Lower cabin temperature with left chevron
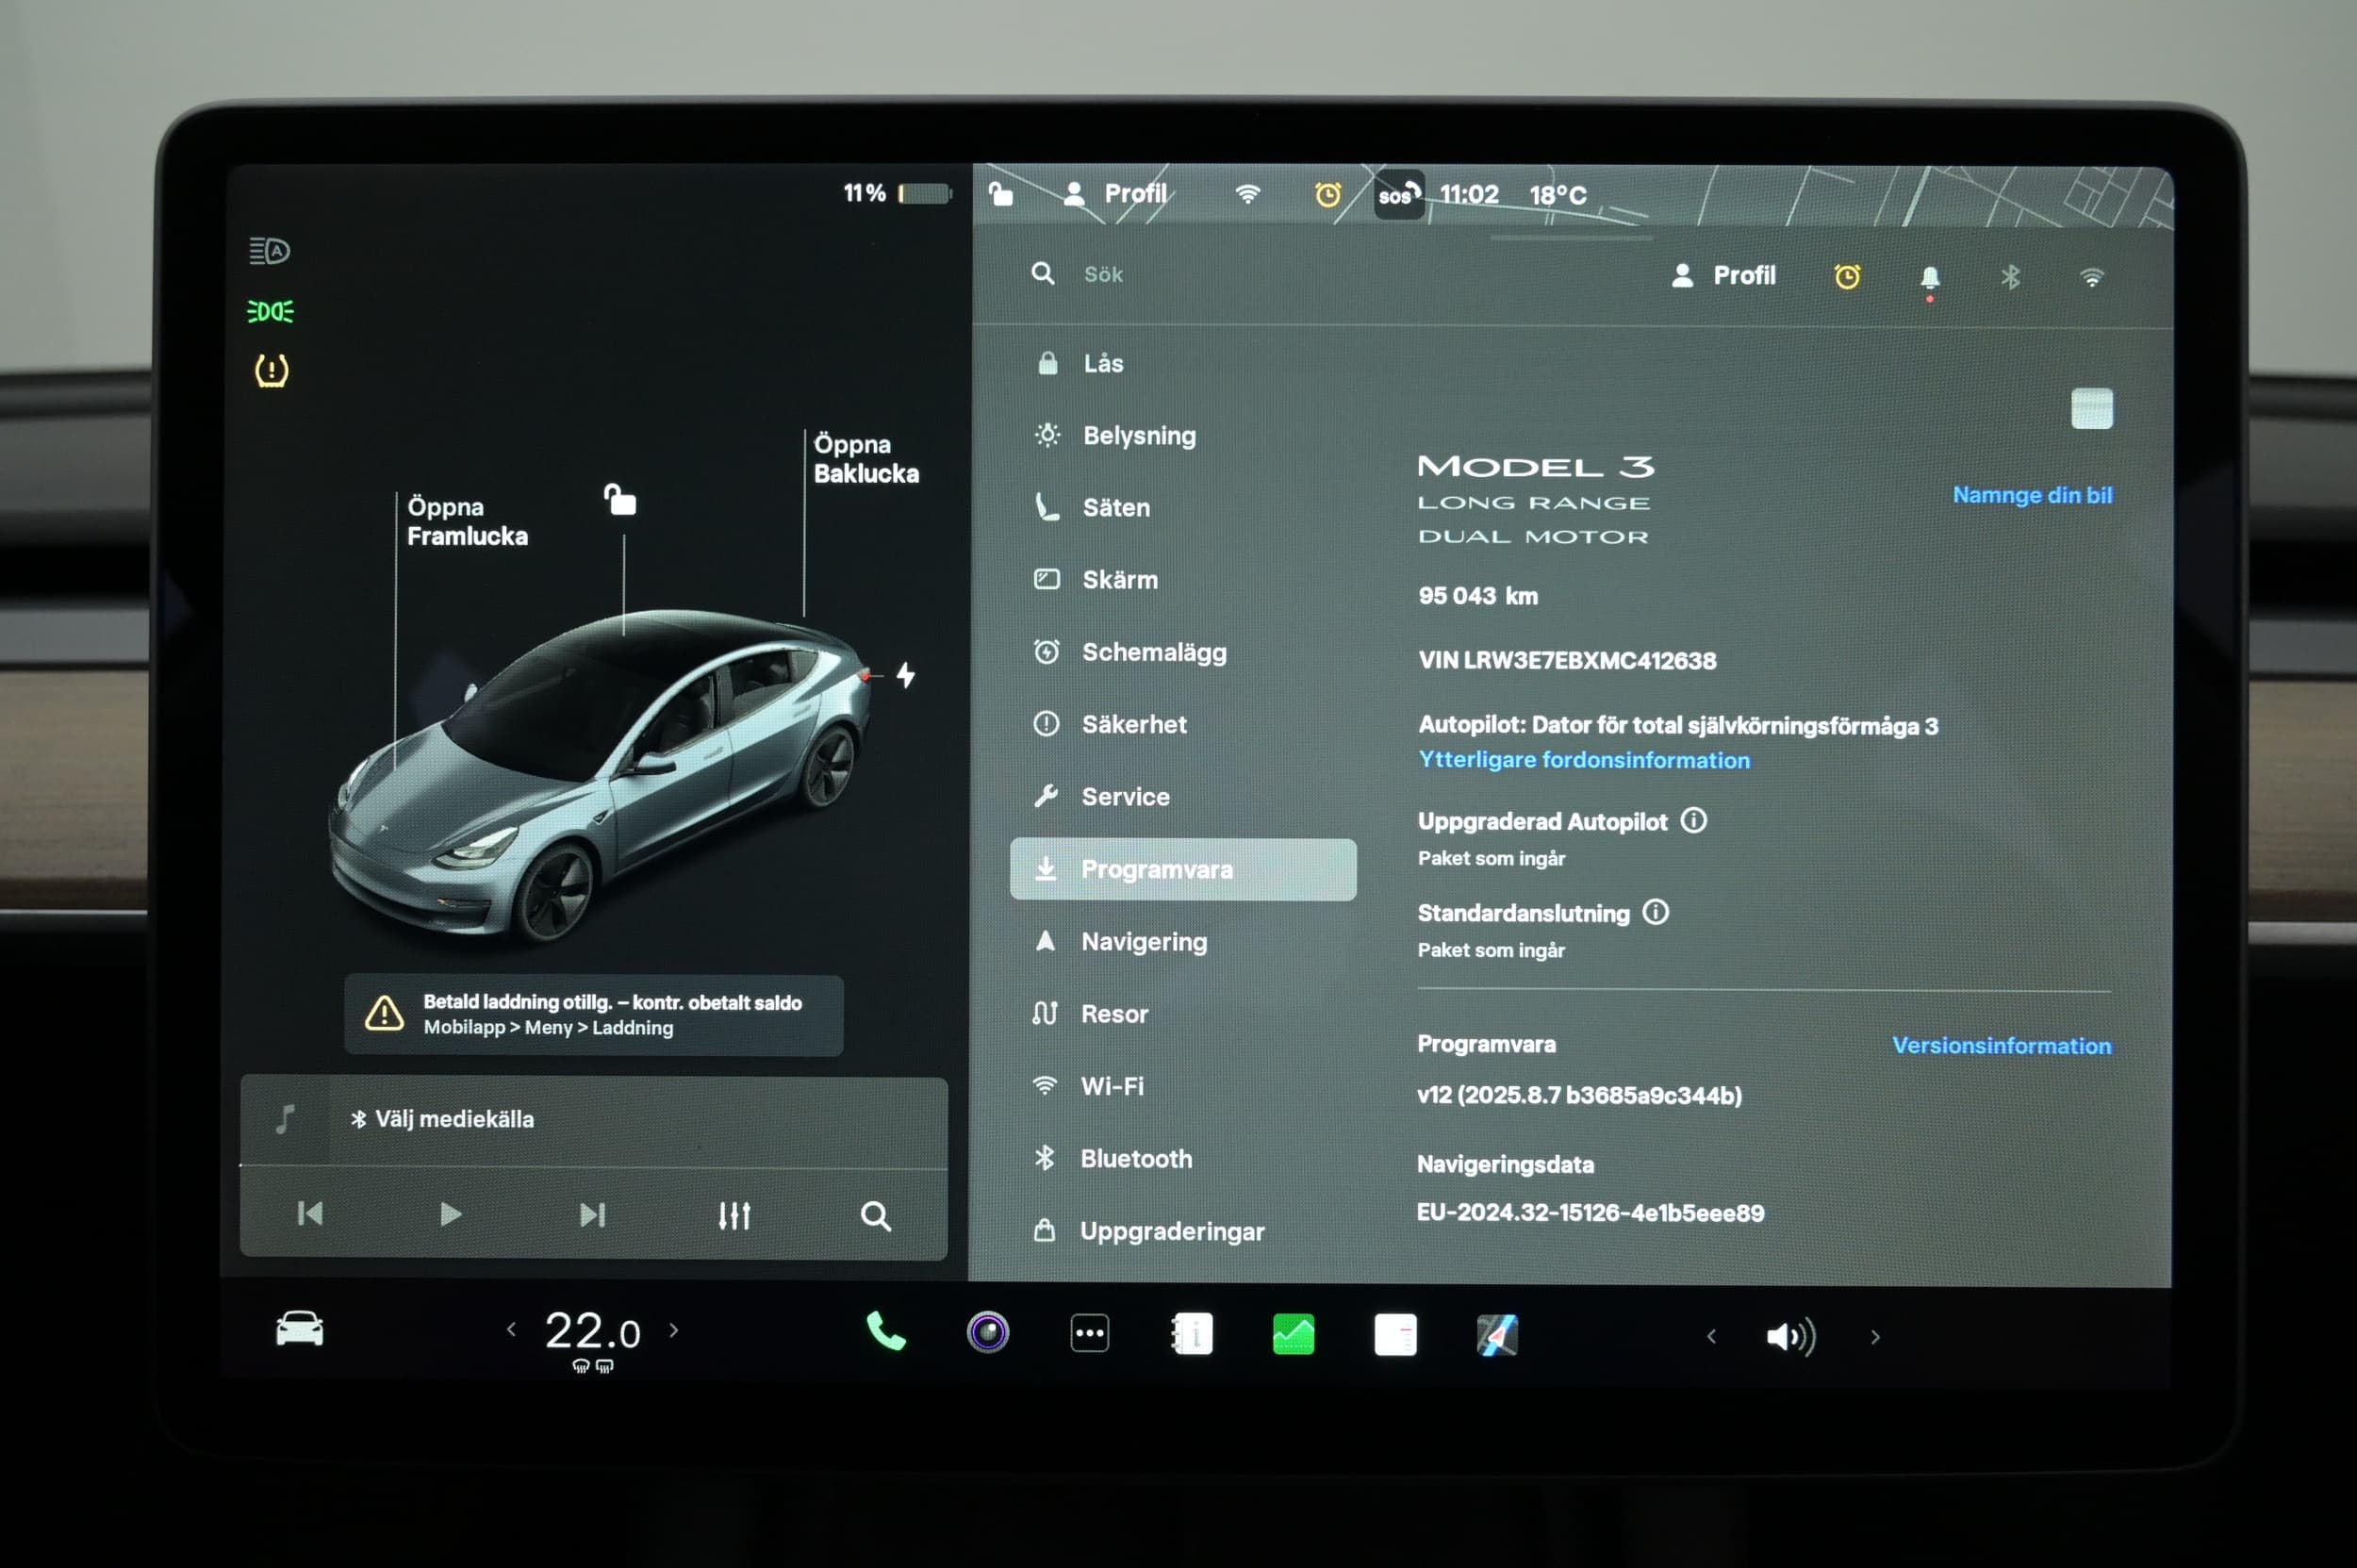Screen dimensions: 2357x1568 click(511, 1329)
